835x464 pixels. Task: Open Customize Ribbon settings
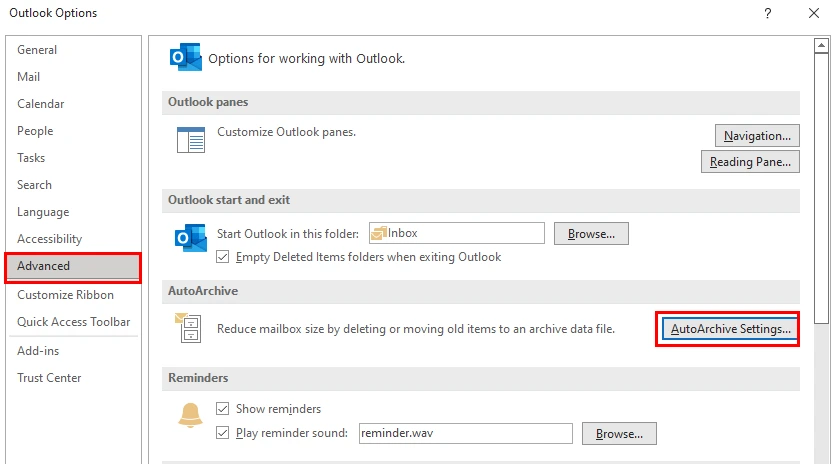[x=66, y=295]
